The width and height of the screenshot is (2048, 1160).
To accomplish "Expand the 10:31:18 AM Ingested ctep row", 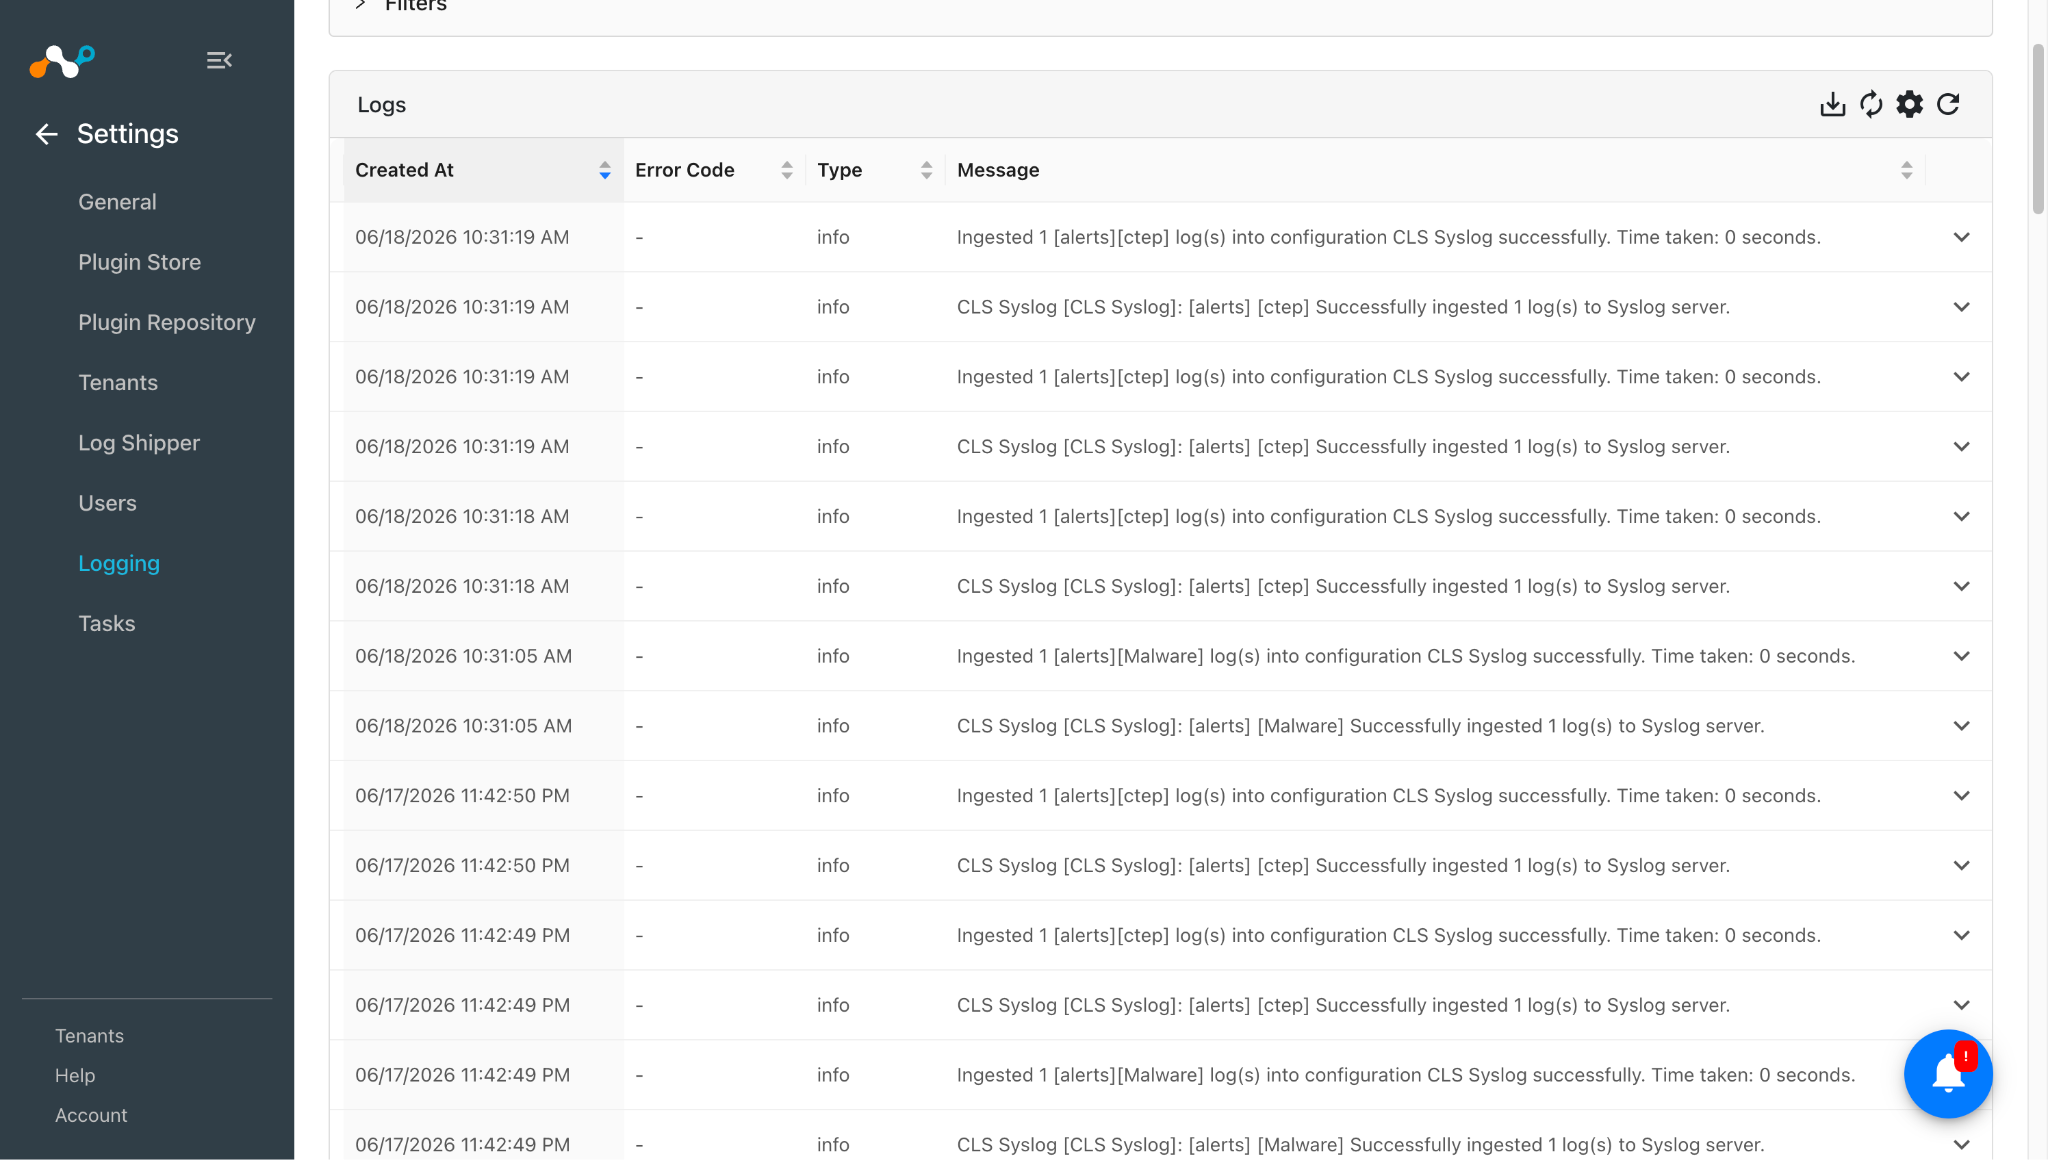I will coord(1961,516).
